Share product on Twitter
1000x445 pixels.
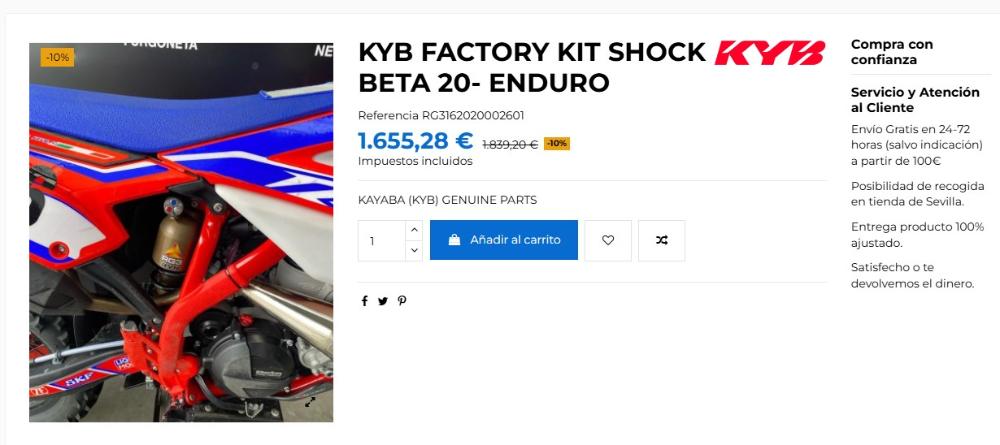382,301
